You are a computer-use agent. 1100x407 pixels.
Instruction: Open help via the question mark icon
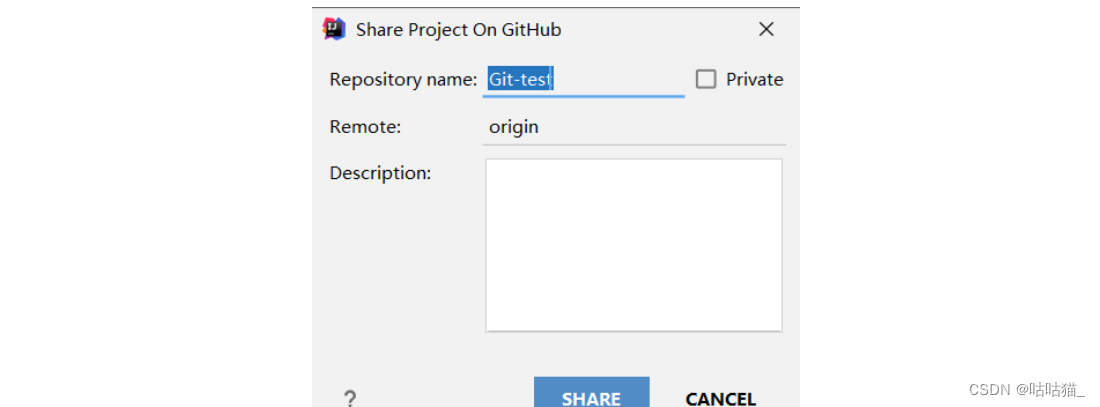pyautogui.click(x=349, y=399)
